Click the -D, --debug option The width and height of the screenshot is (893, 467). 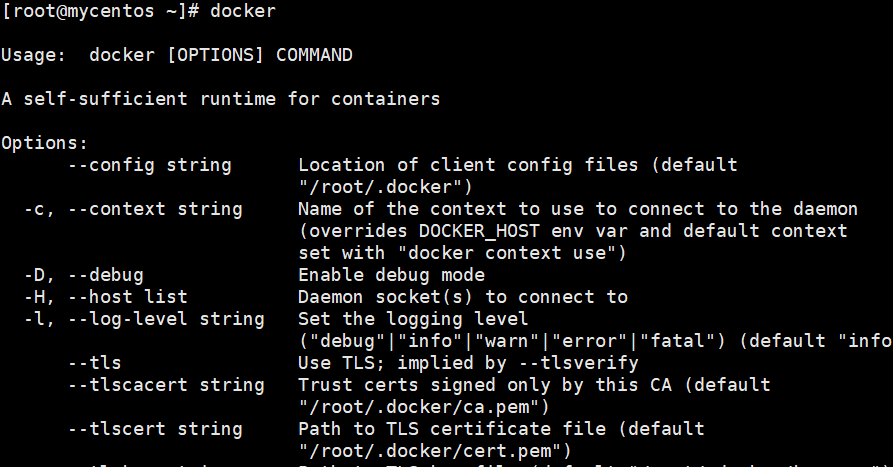(84, 275)
